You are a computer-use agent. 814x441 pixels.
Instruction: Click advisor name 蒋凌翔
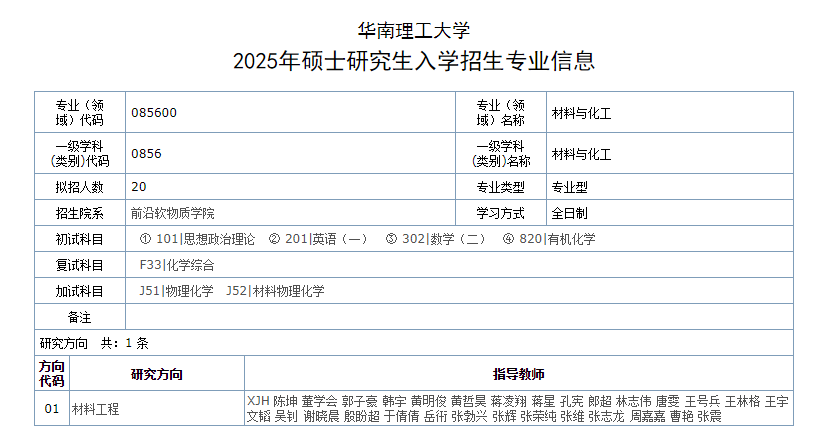[x=509, y=401]
